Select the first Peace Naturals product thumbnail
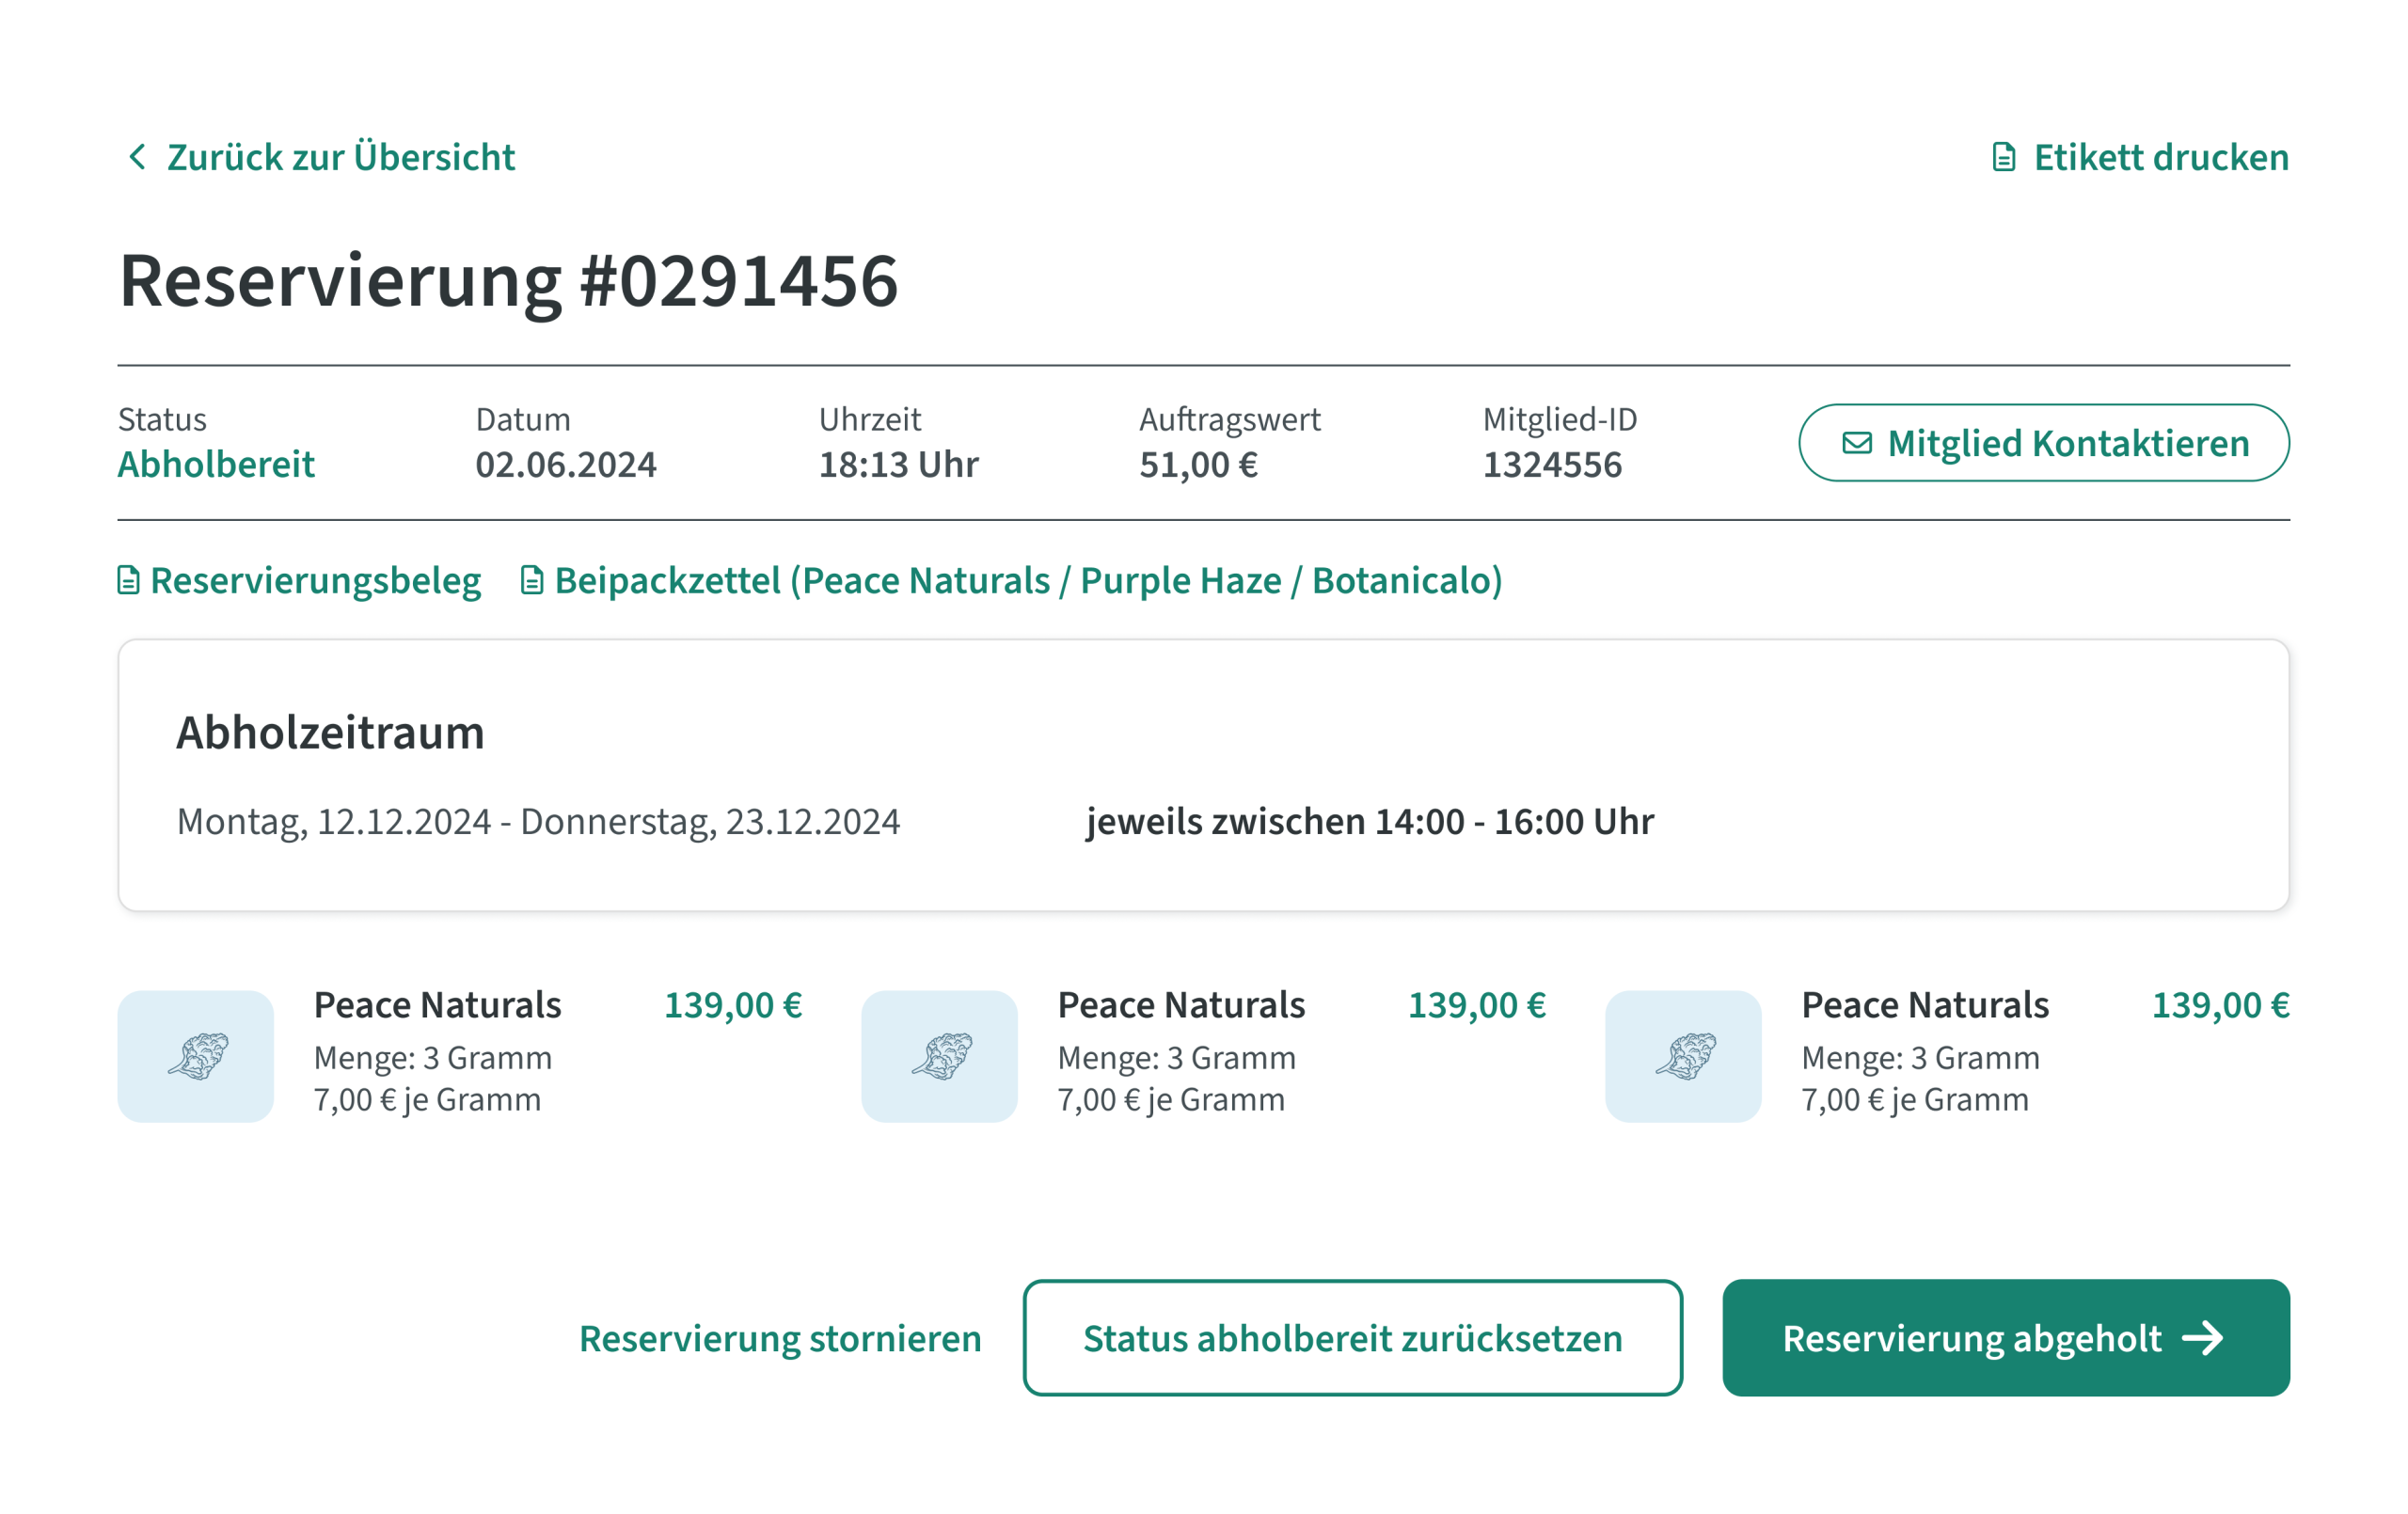The width and height of the screenshot is (2408, 1514). [x=196, y=1056]
